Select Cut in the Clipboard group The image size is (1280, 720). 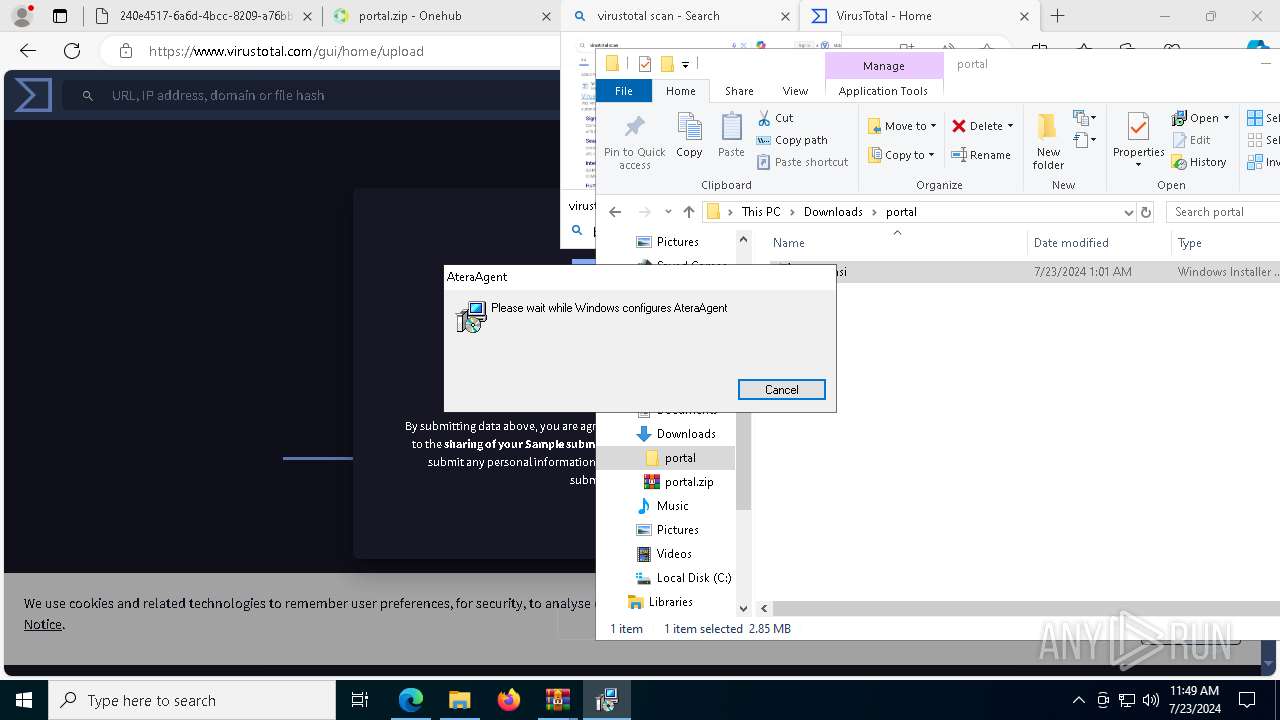pyautogui.click(x=775, y=118)
